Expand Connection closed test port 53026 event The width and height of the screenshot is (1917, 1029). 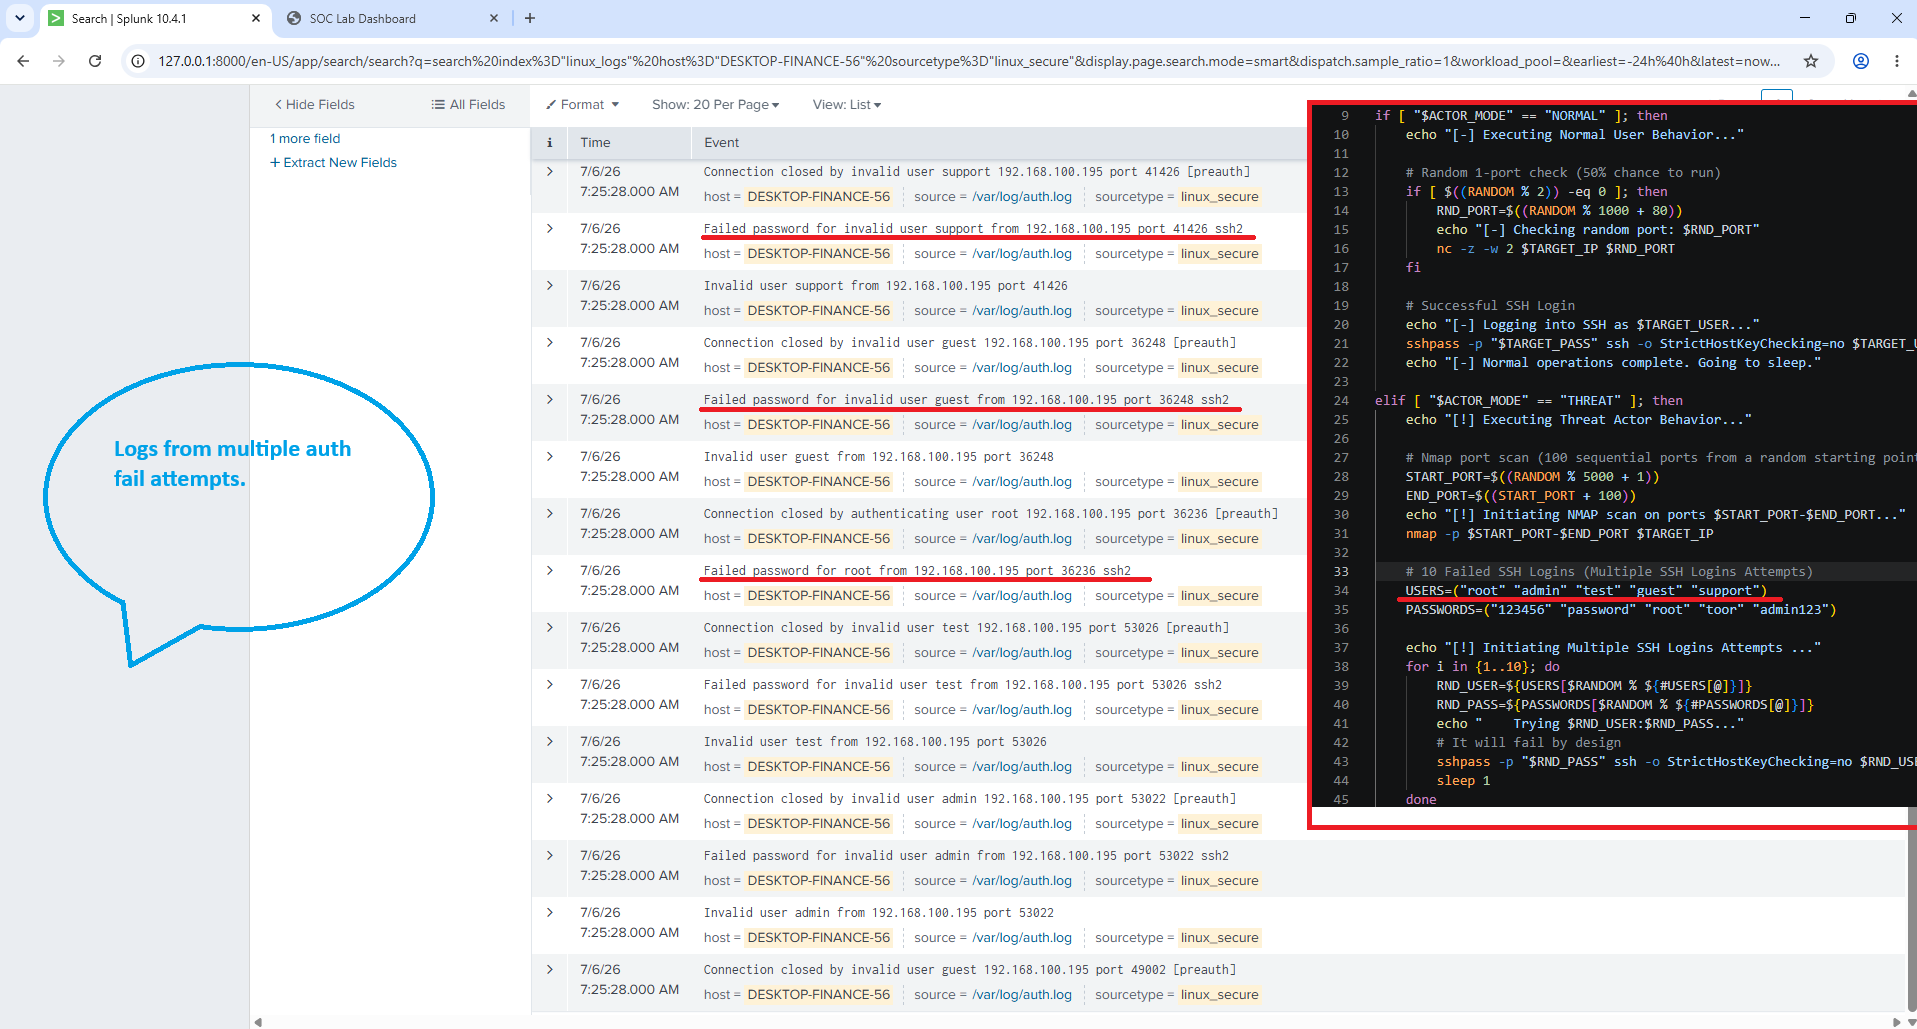tap(550, 628)
